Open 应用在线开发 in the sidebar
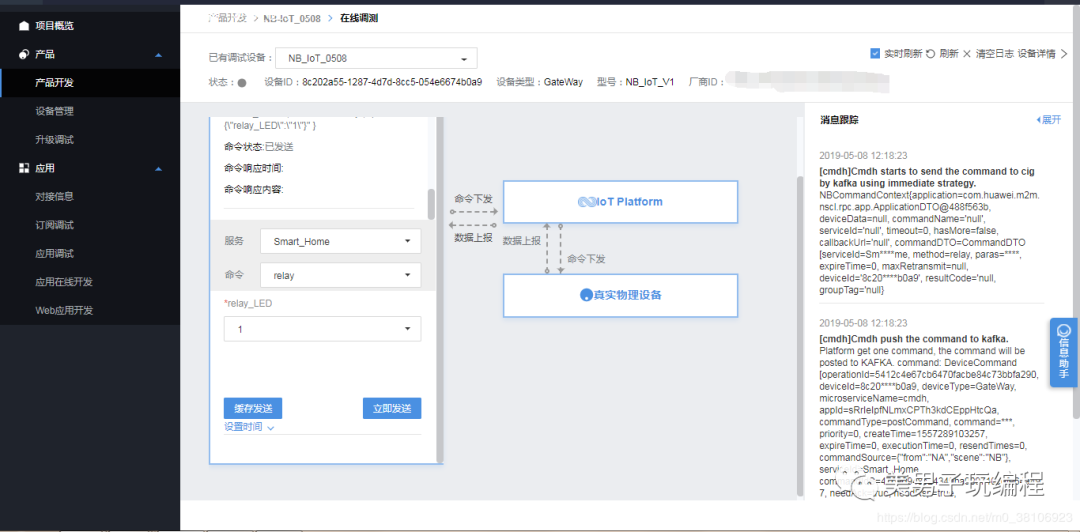 click(64, 282)
